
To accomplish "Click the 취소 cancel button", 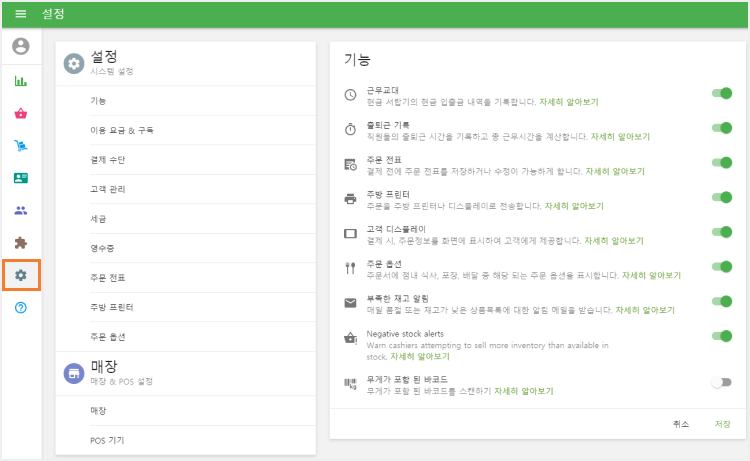I will click(681, 424).
